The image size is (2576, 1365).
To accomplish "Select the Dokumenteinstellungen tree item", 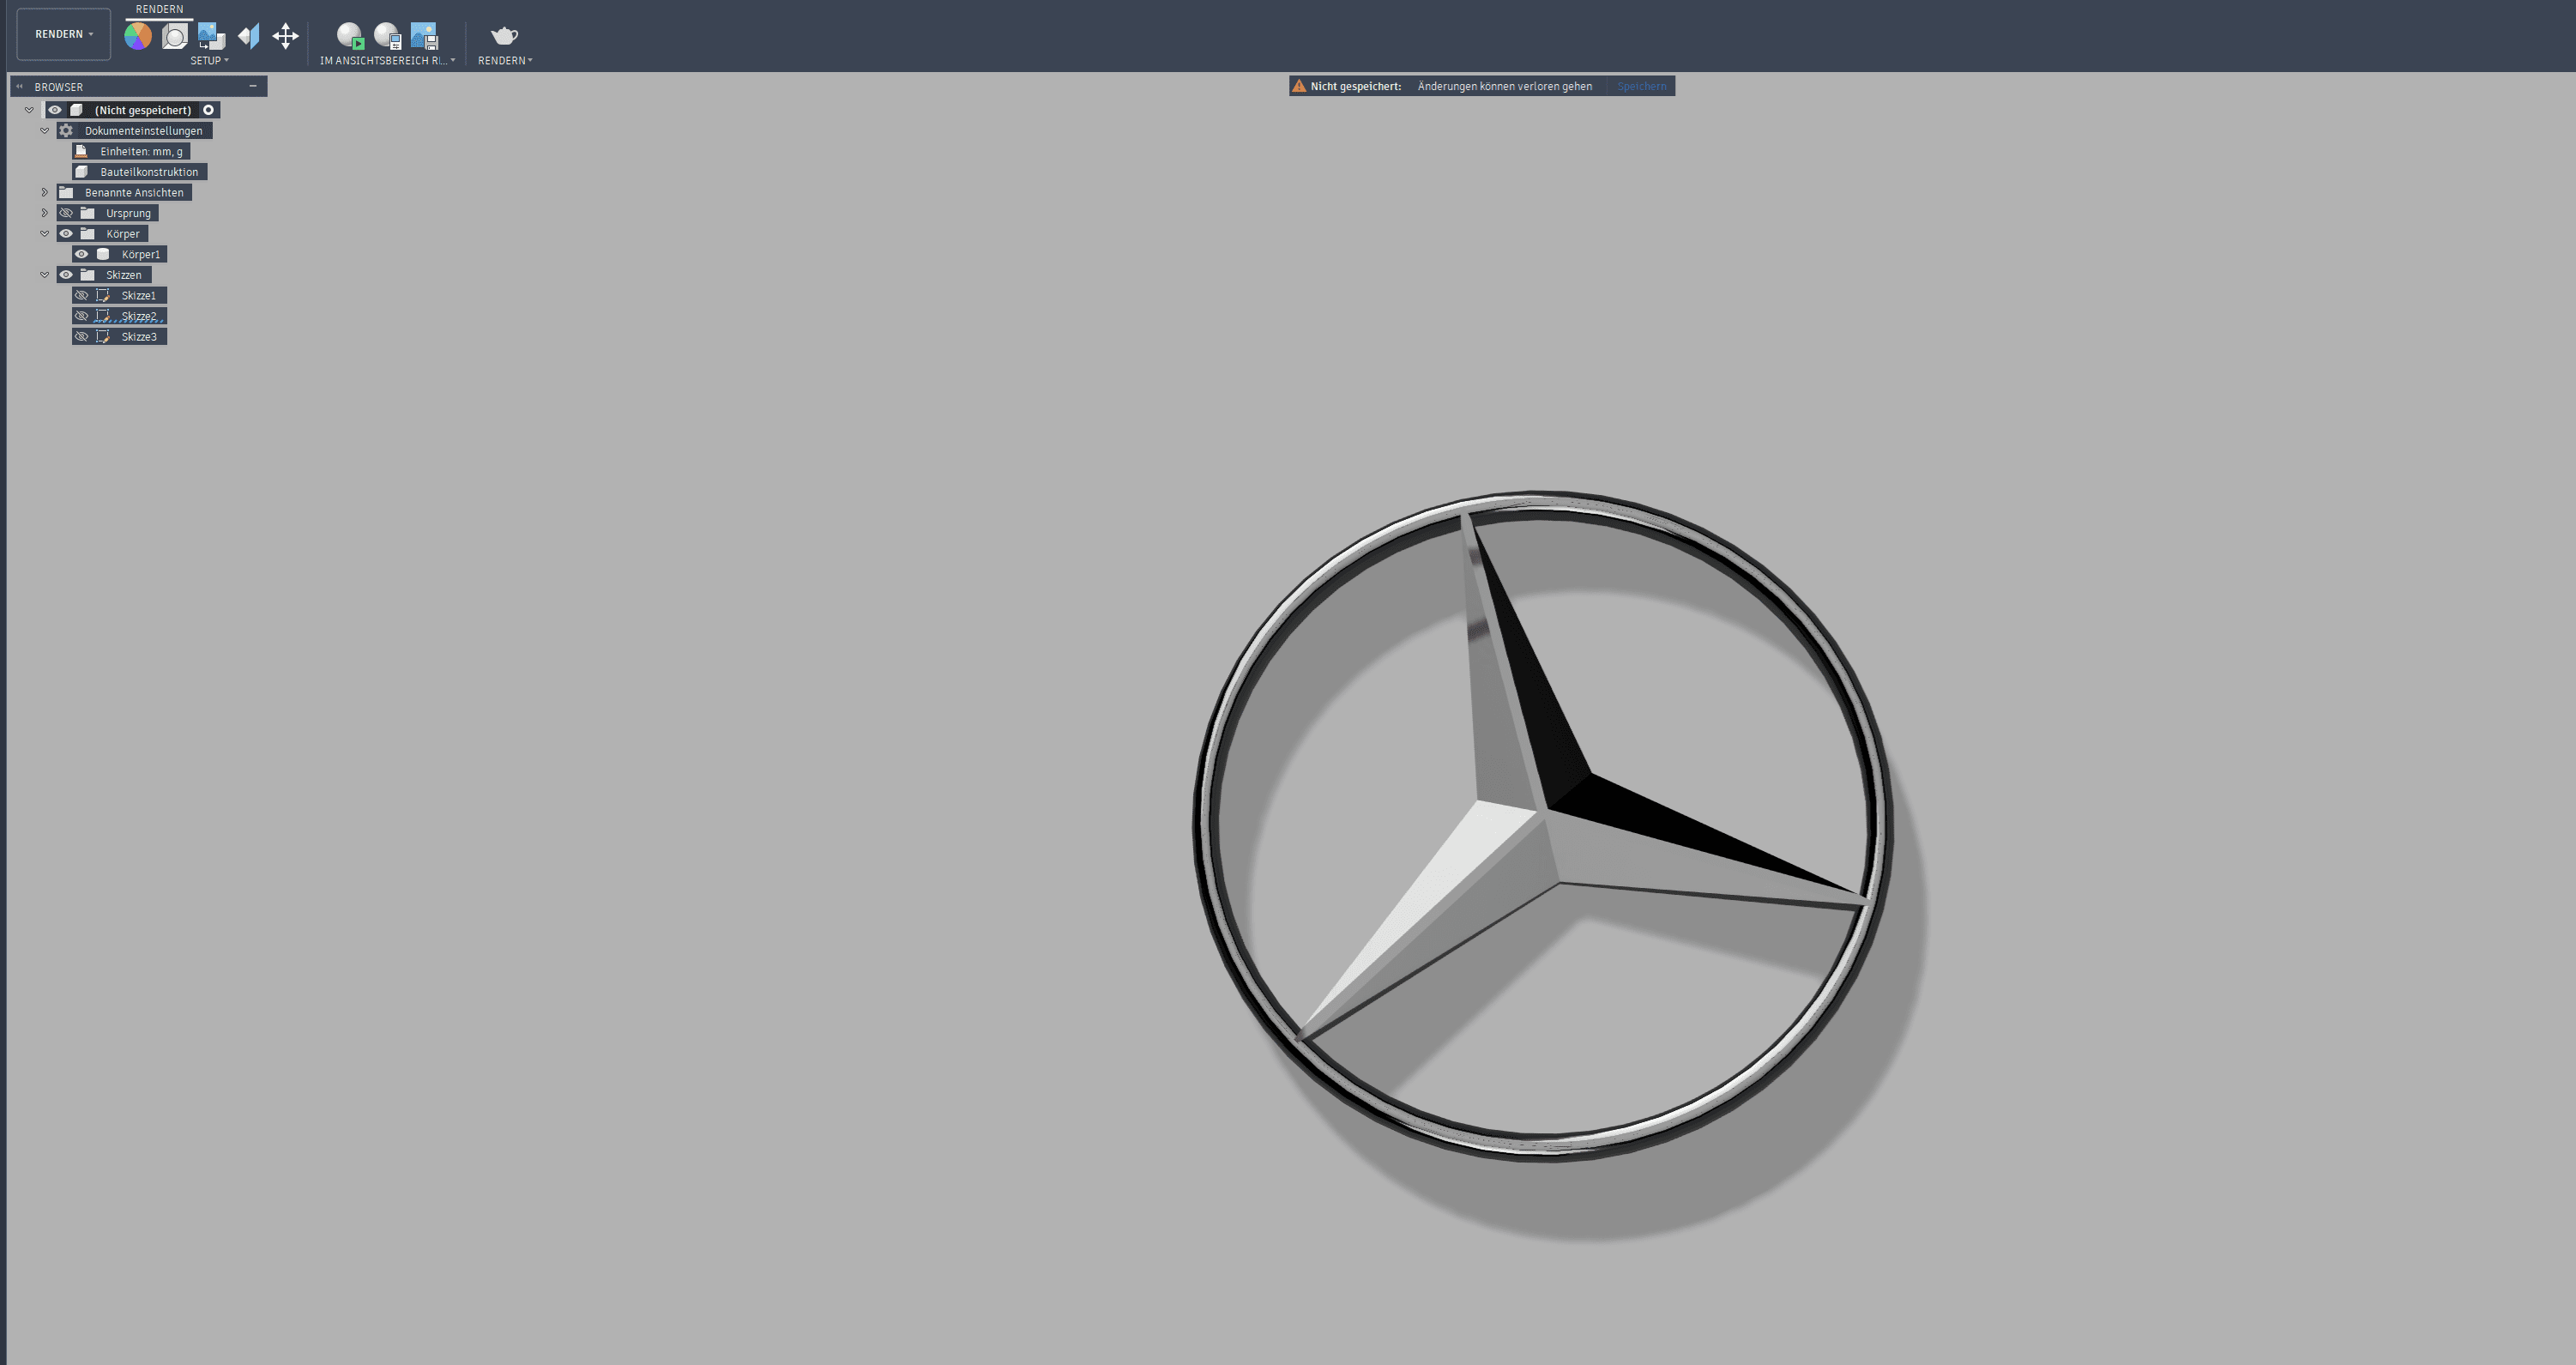I will [143, 131].
